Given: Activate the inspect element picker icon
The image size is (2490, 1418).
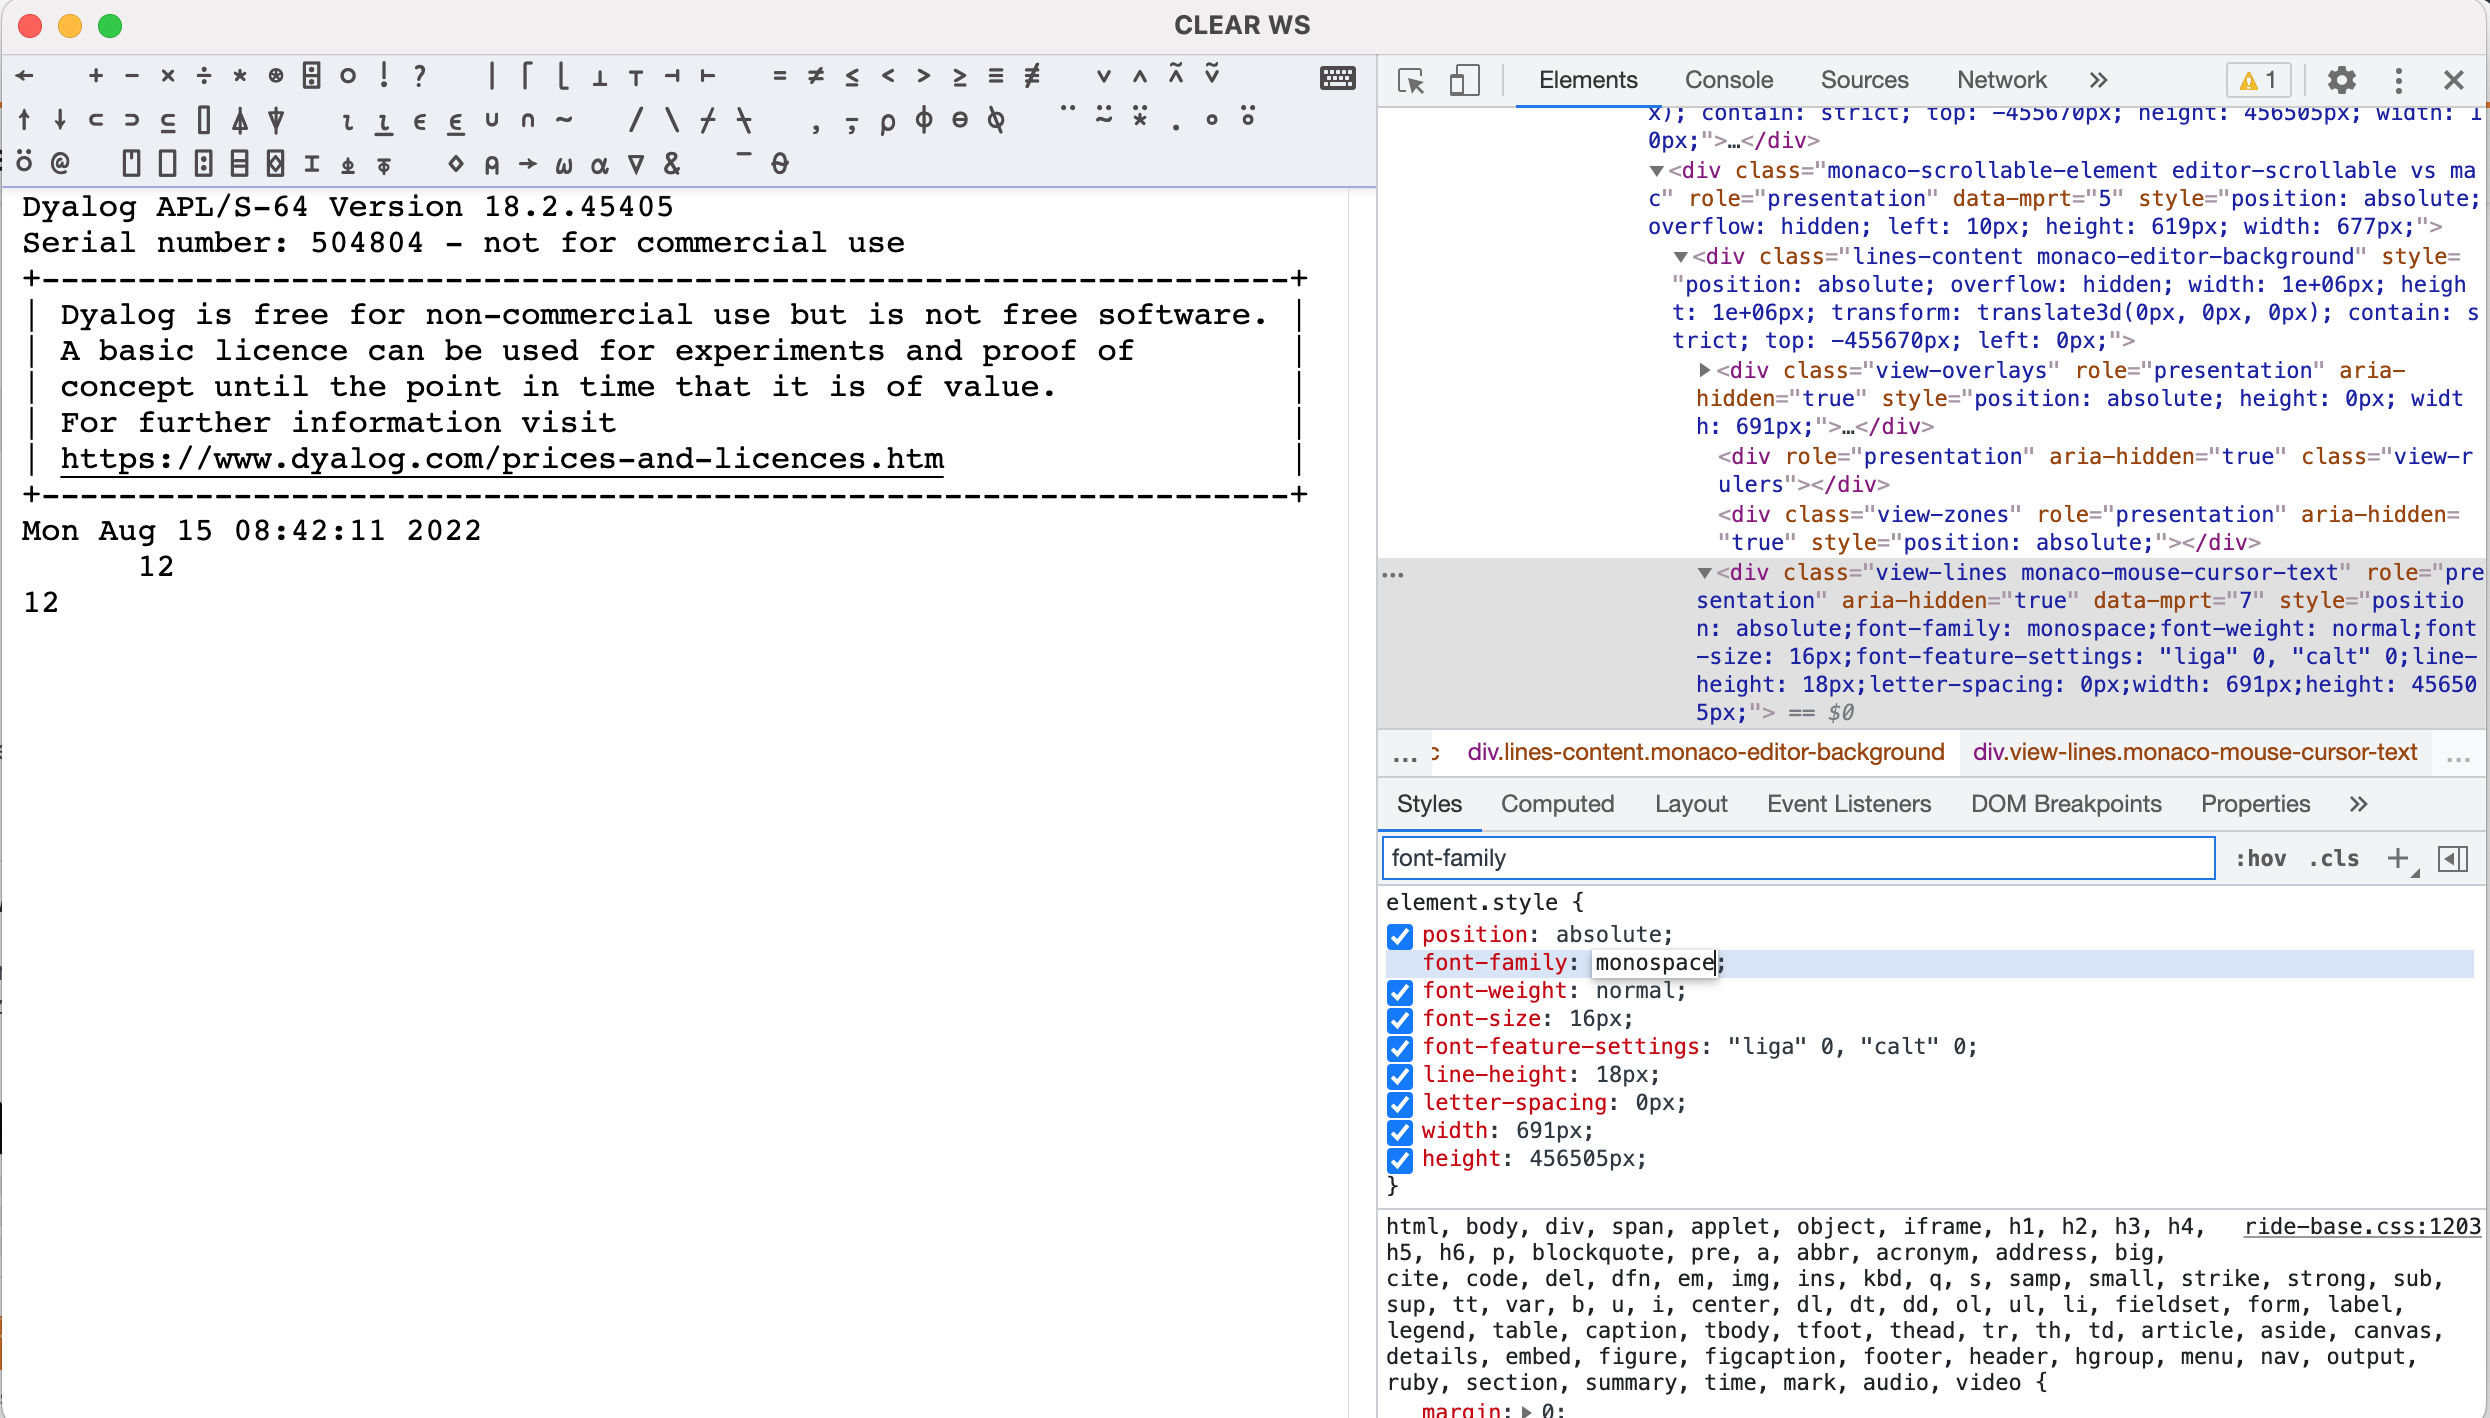Looking at the screenshot, I should (x=1411, y=80).
